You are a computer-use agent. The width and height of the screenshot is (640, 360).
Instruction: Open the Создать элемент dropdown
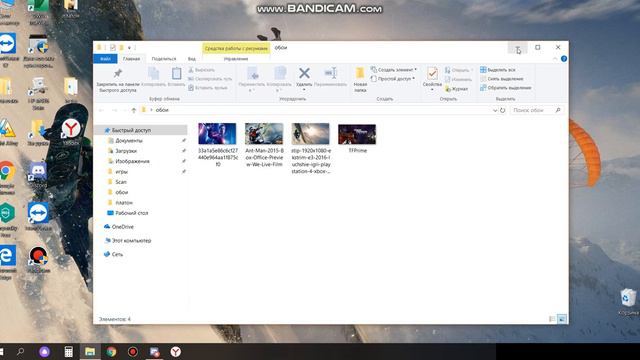pyautogui.click(x=393, y=70)
